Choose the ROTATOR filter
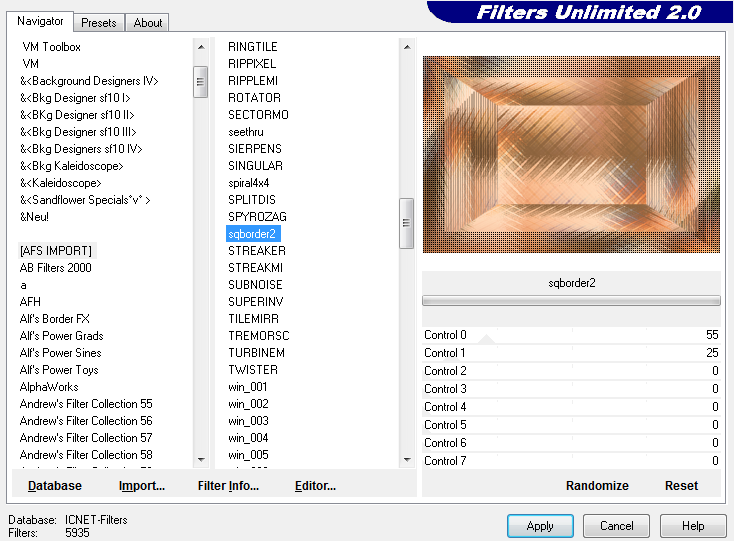Image resolution: width=734 pixels, height=541 pixels. 254,98
